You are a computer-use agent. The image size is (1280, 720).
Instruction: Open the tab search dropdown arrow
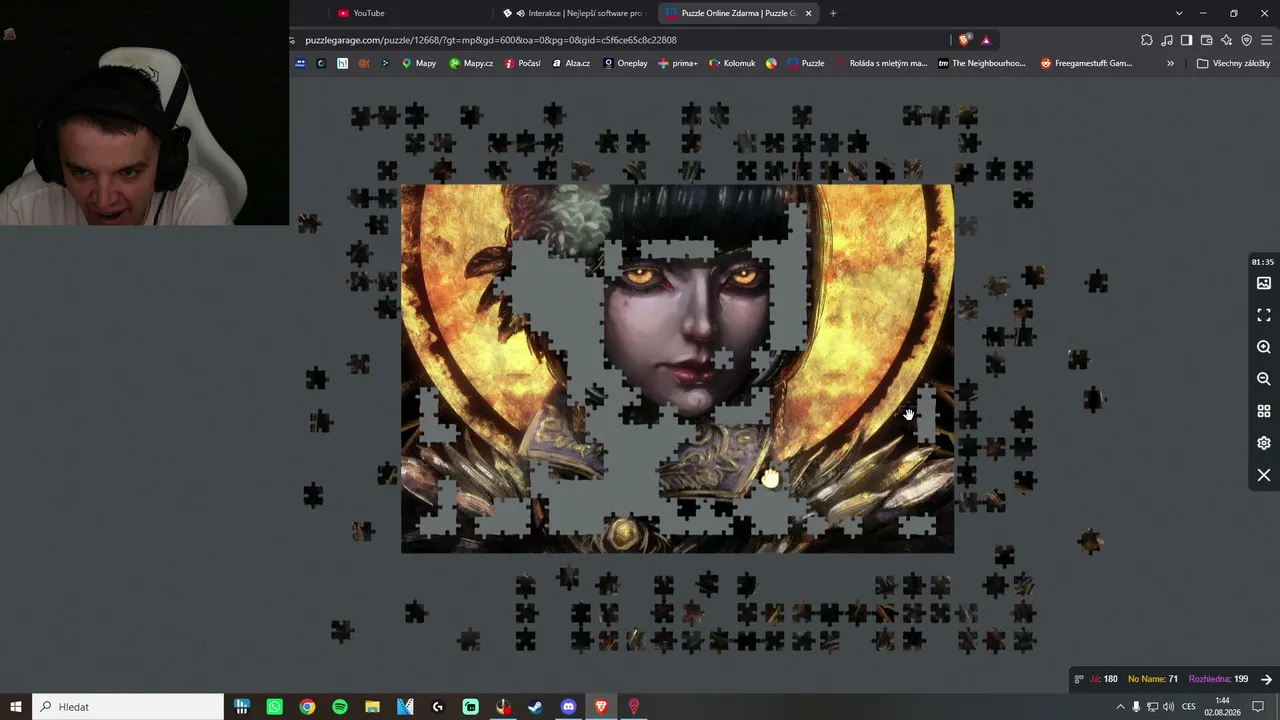coord(1179,13)
